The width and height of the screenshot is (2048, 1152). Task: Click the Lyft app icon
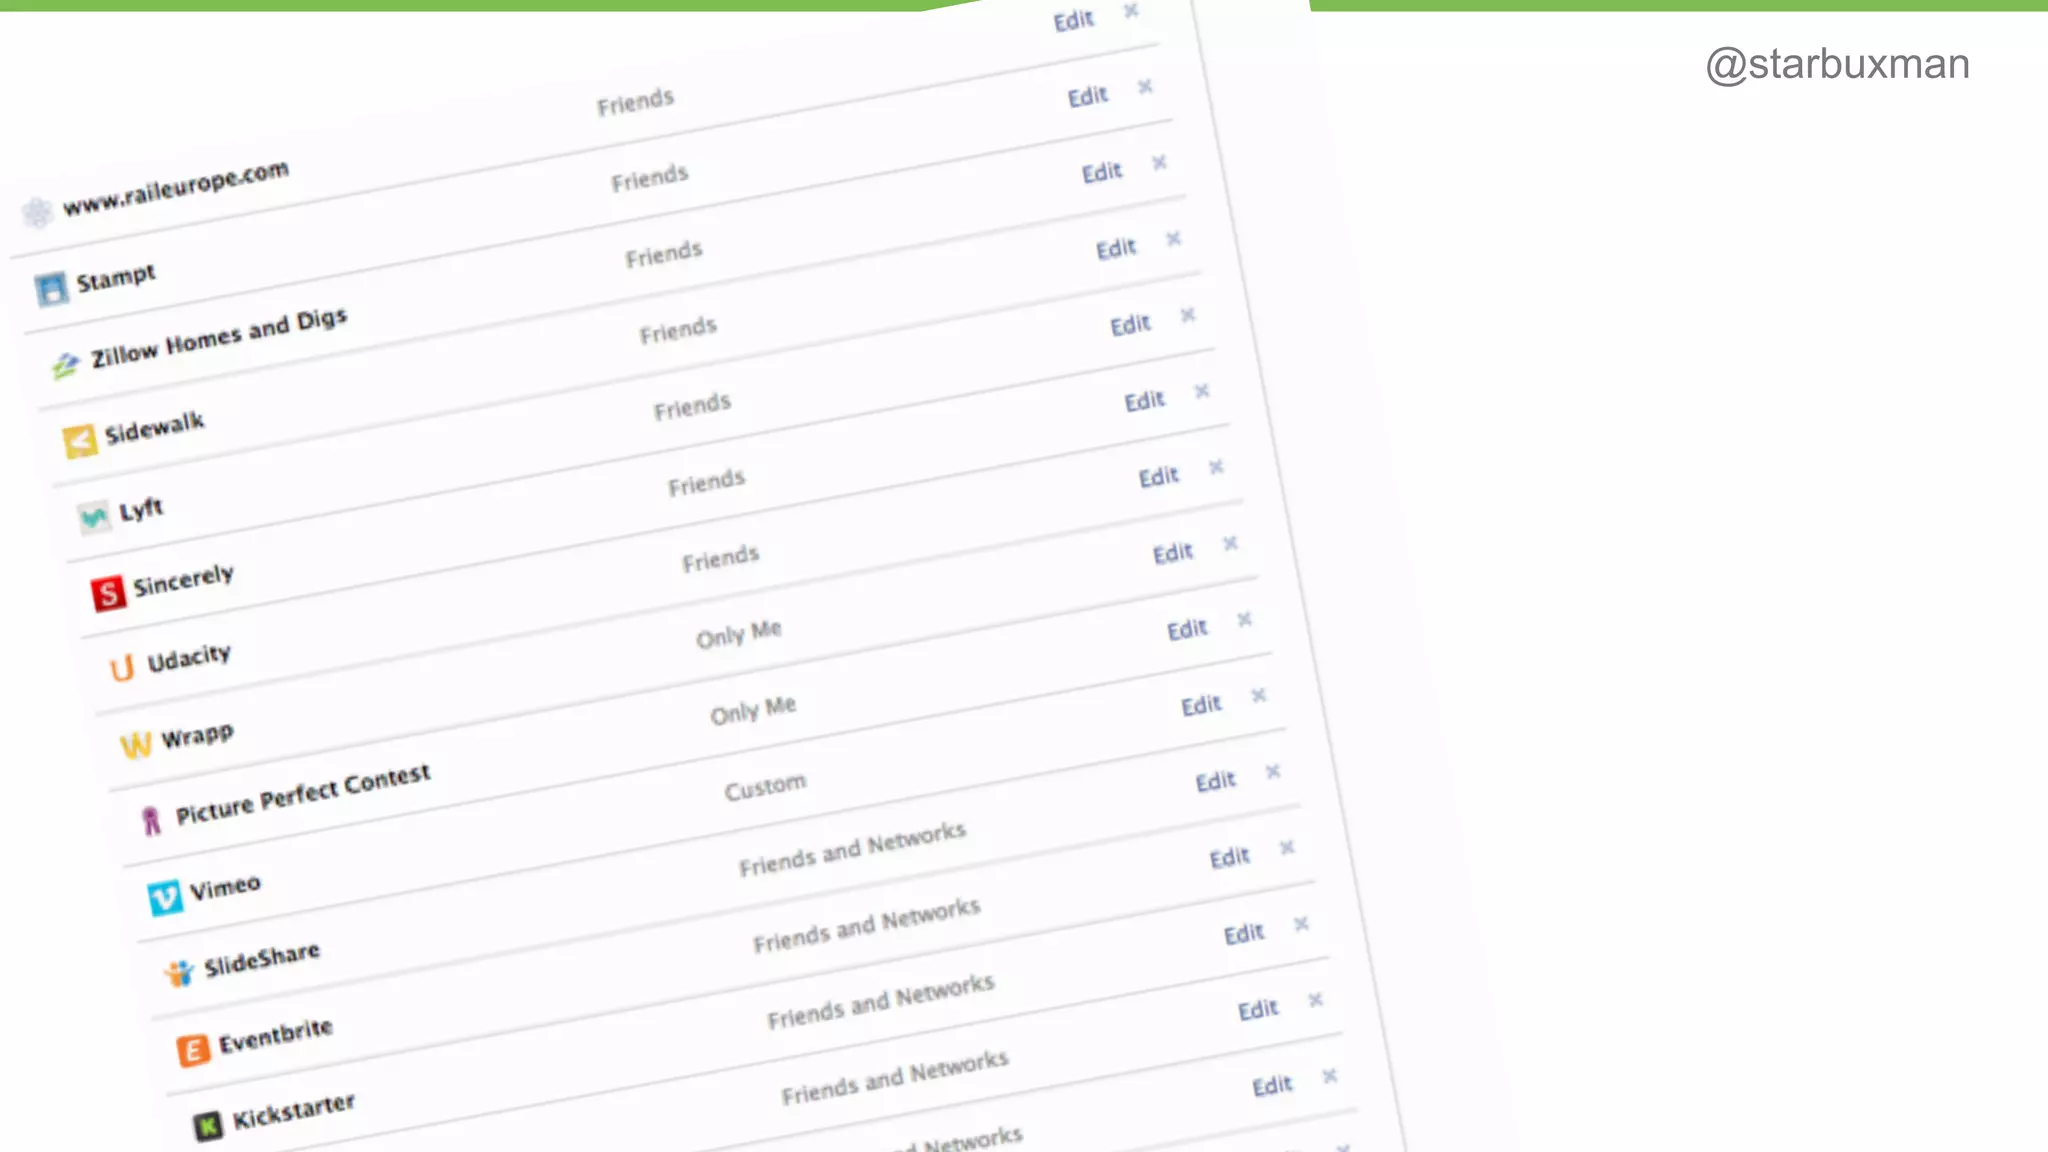pyautogui.click(x=94, y=517)
